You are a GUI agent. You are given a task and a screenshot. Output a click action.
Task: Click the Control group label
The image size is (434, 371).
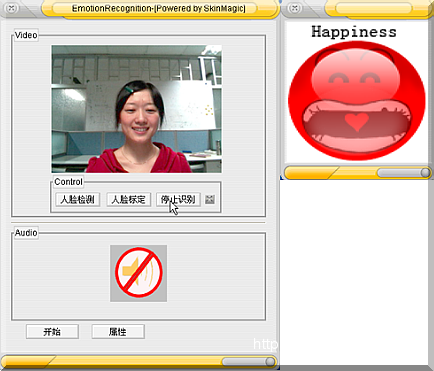(68, 182)
